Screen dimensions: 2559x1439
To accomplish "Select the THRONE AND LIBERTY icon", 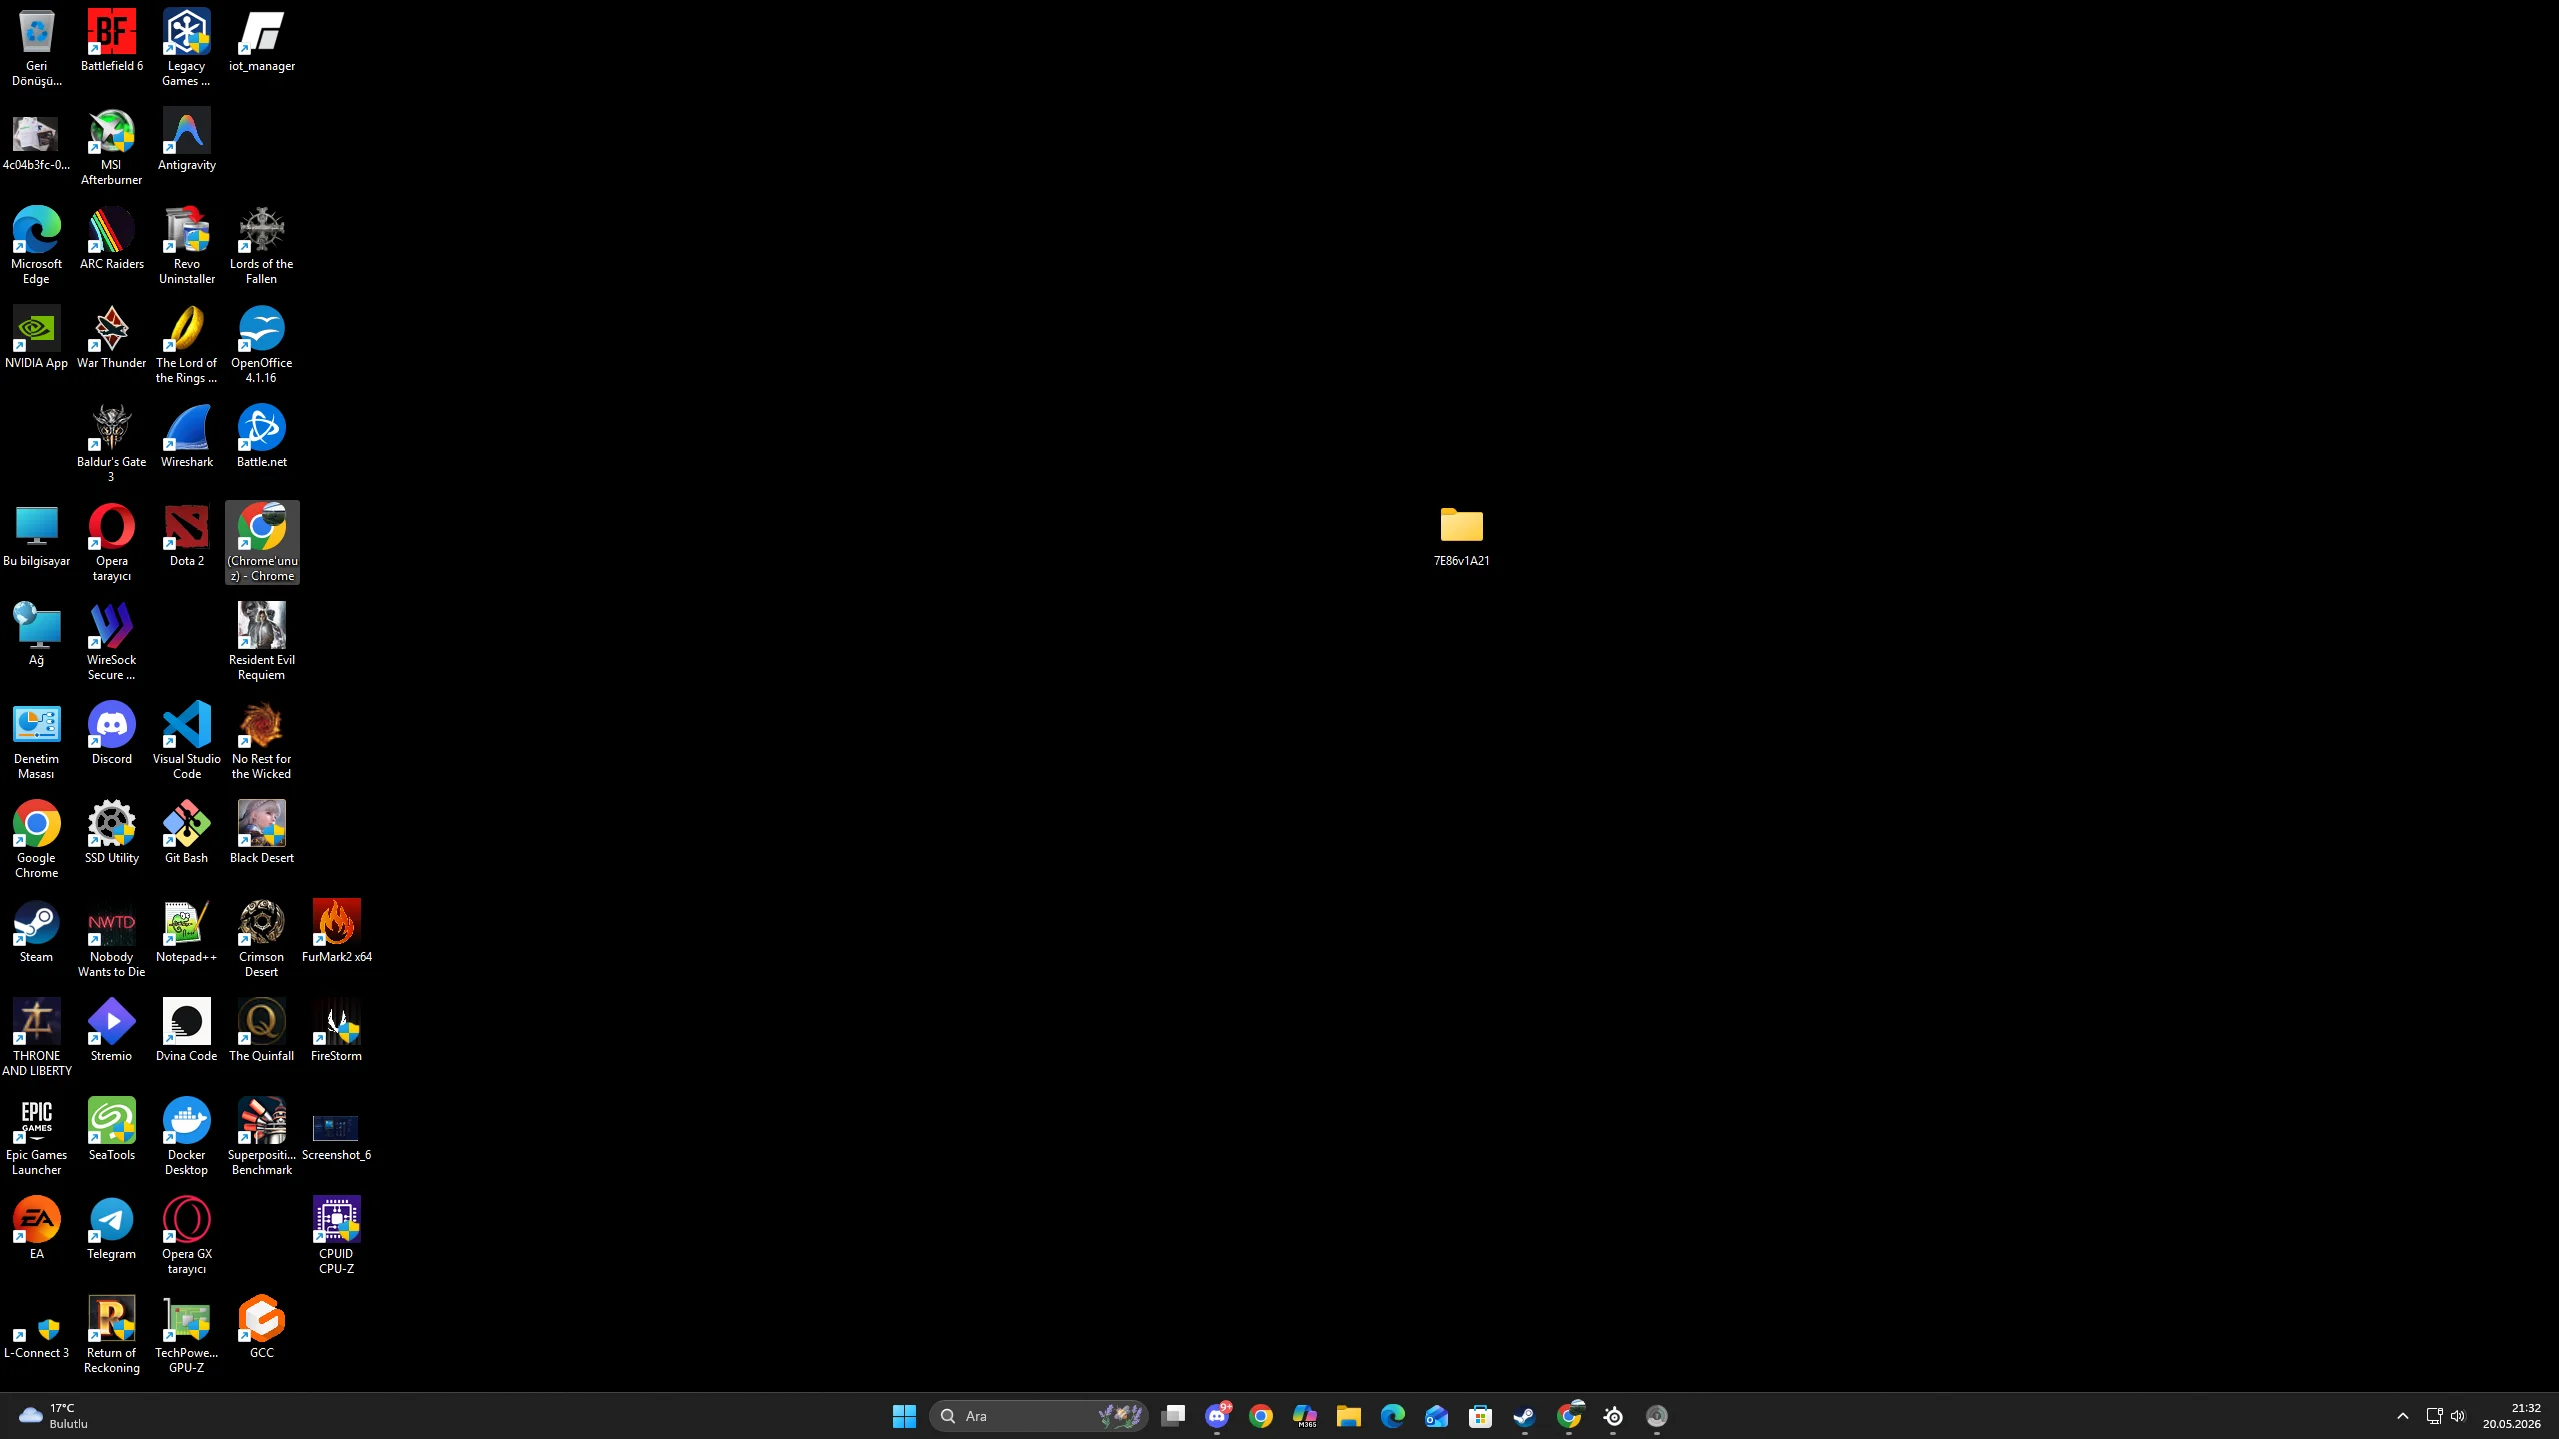I will pos(36,1038).
